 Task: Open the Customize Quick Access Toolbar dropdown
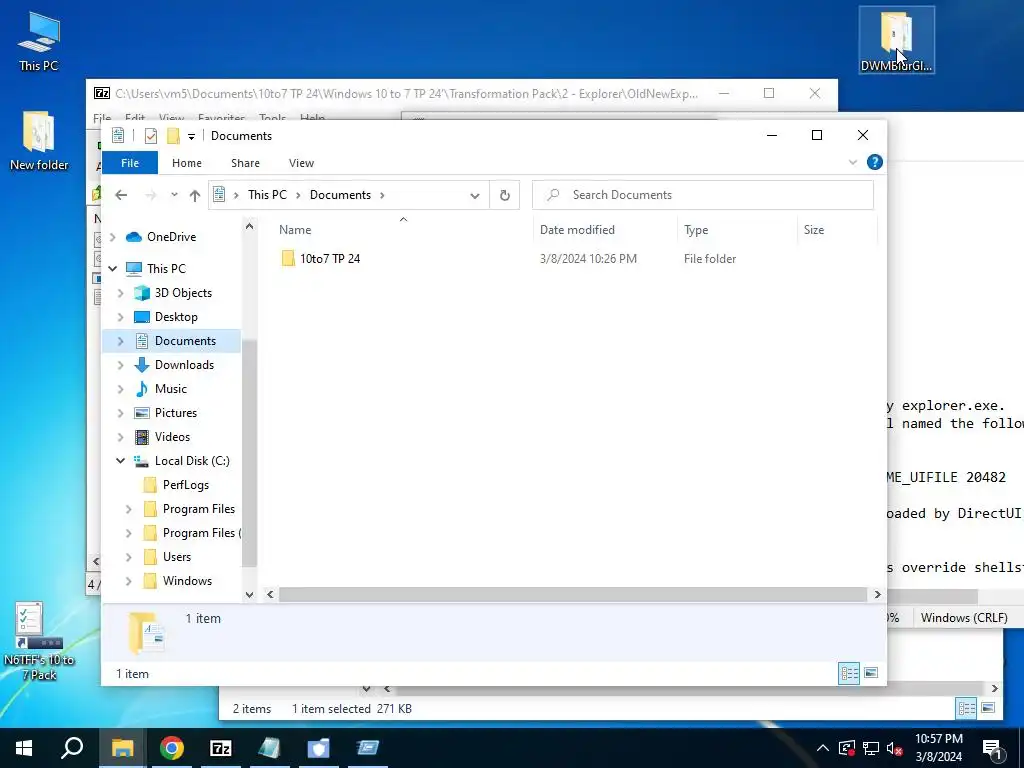click(191, 136)
